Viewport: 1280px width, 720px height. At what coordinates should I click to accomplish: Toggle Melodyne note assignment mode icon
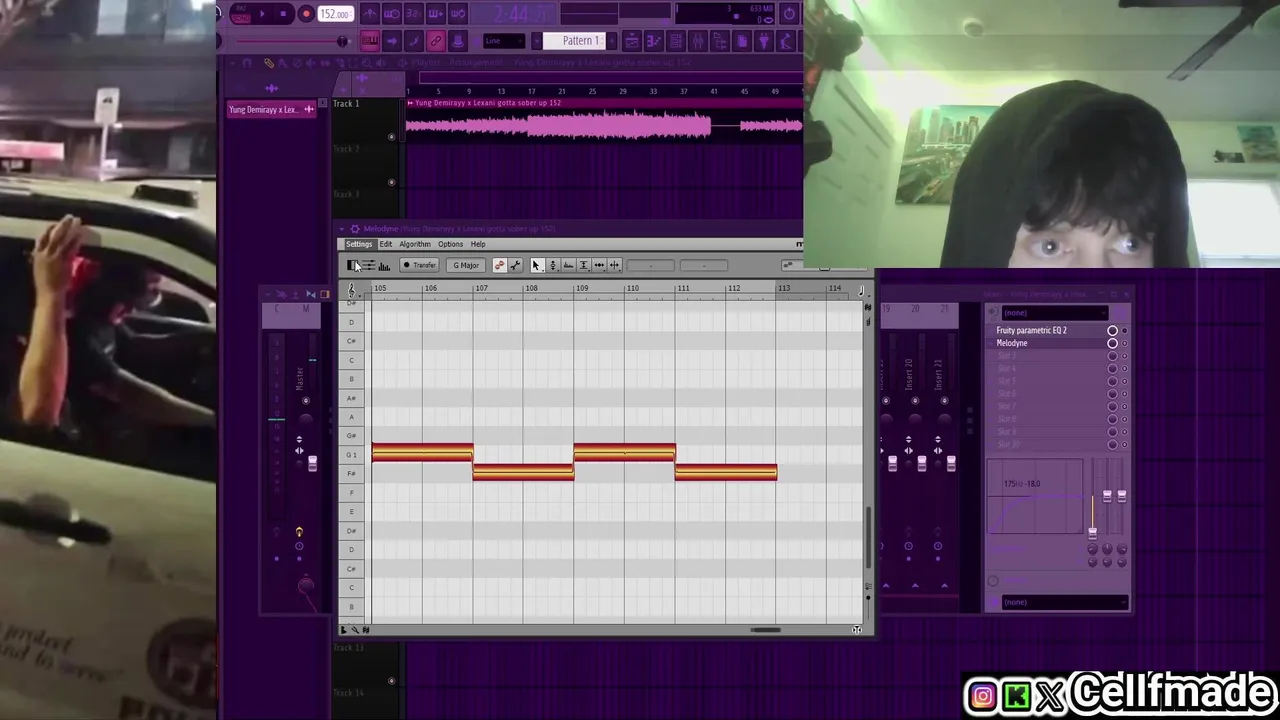tap(500, 265)
